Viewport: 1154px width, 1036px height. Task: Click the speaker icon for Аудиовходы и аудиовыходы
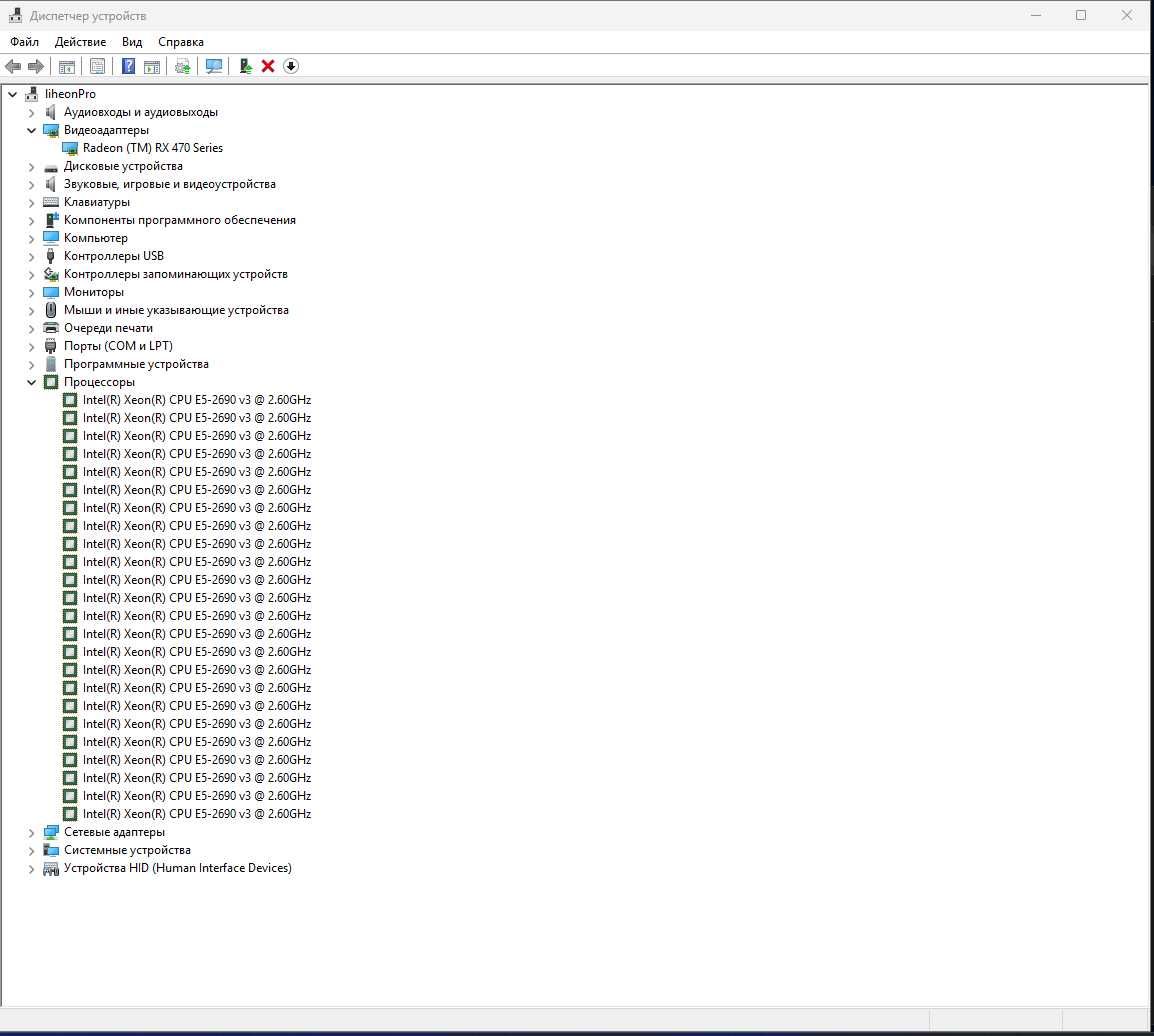tap(51, 112)
